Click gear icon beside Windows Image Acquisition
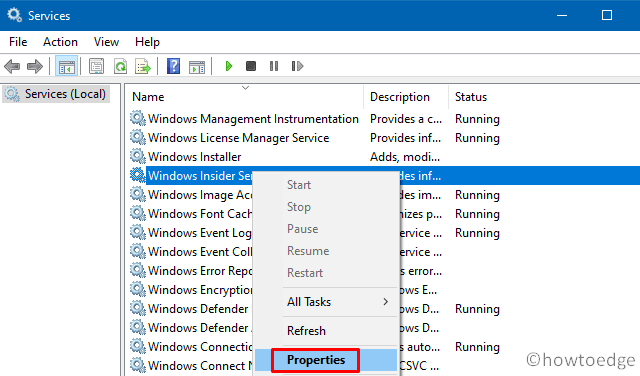640x376 pixels. pyautogui.click(x=138, y=194)
